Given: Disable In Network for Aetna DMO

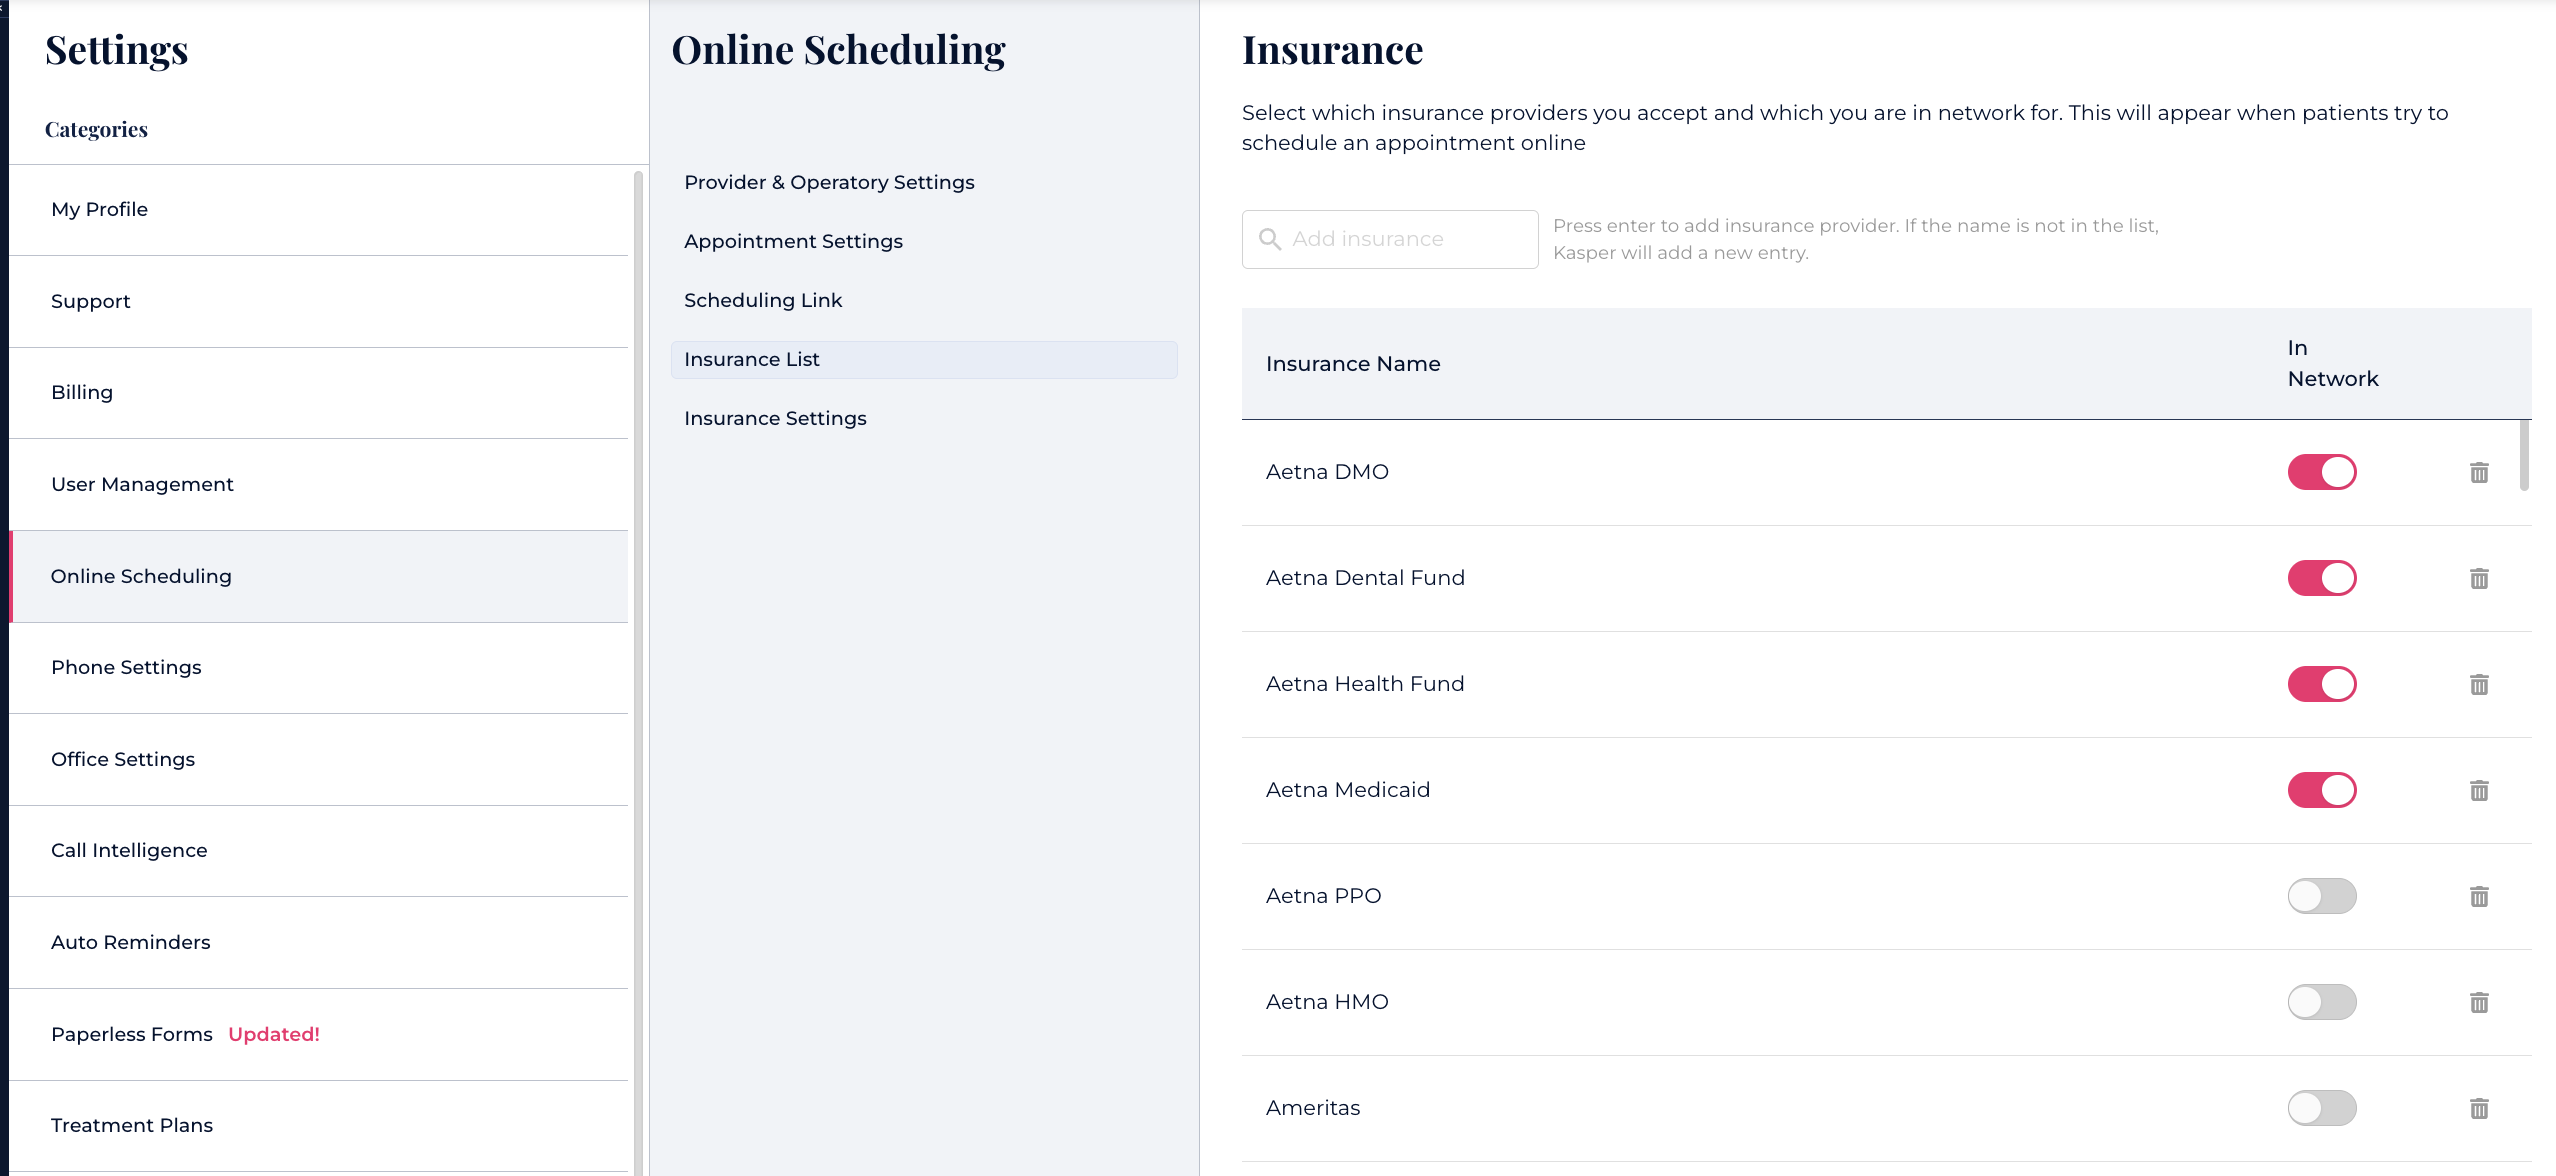Looking at the screenshot, I should 2322,472.
